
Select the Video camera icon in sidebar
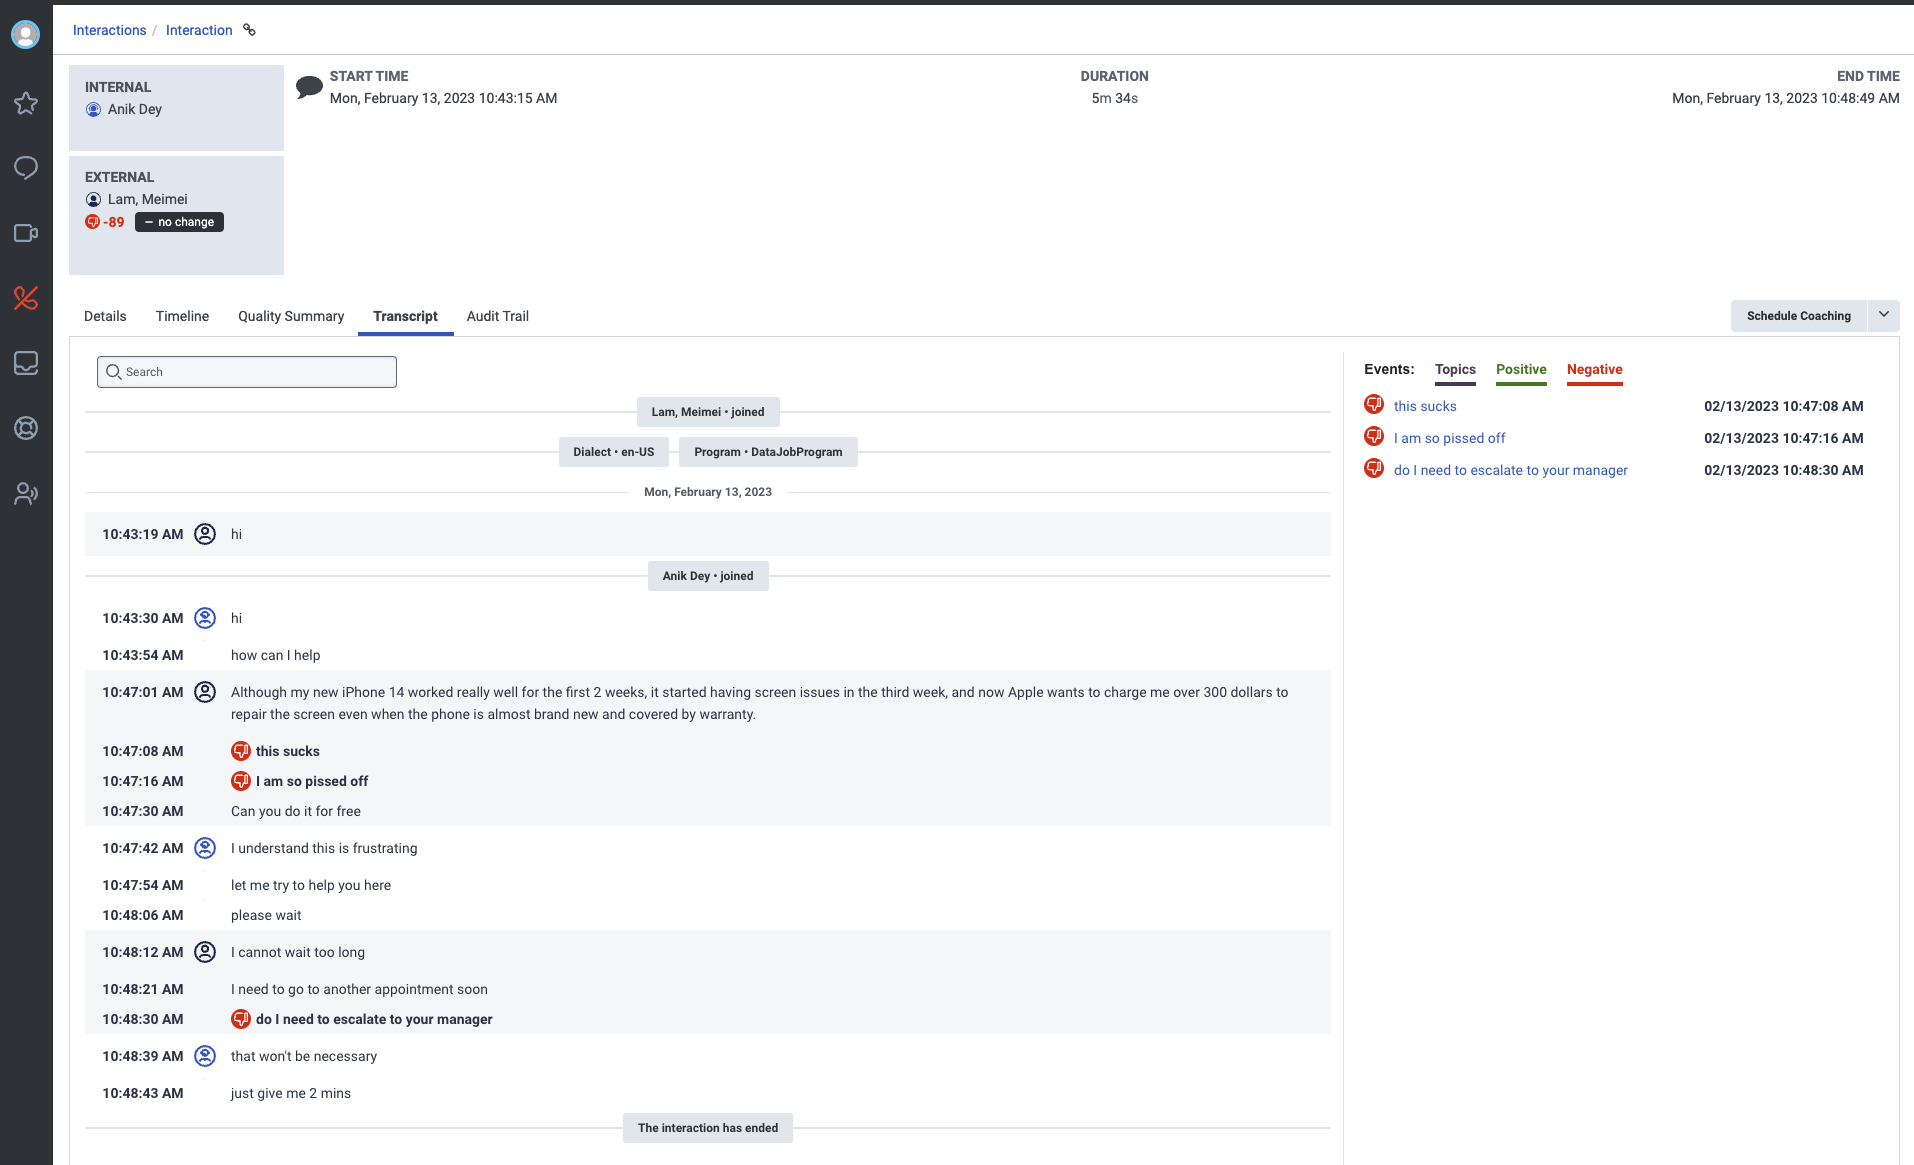pyautogui.click(x=25, y=233)
